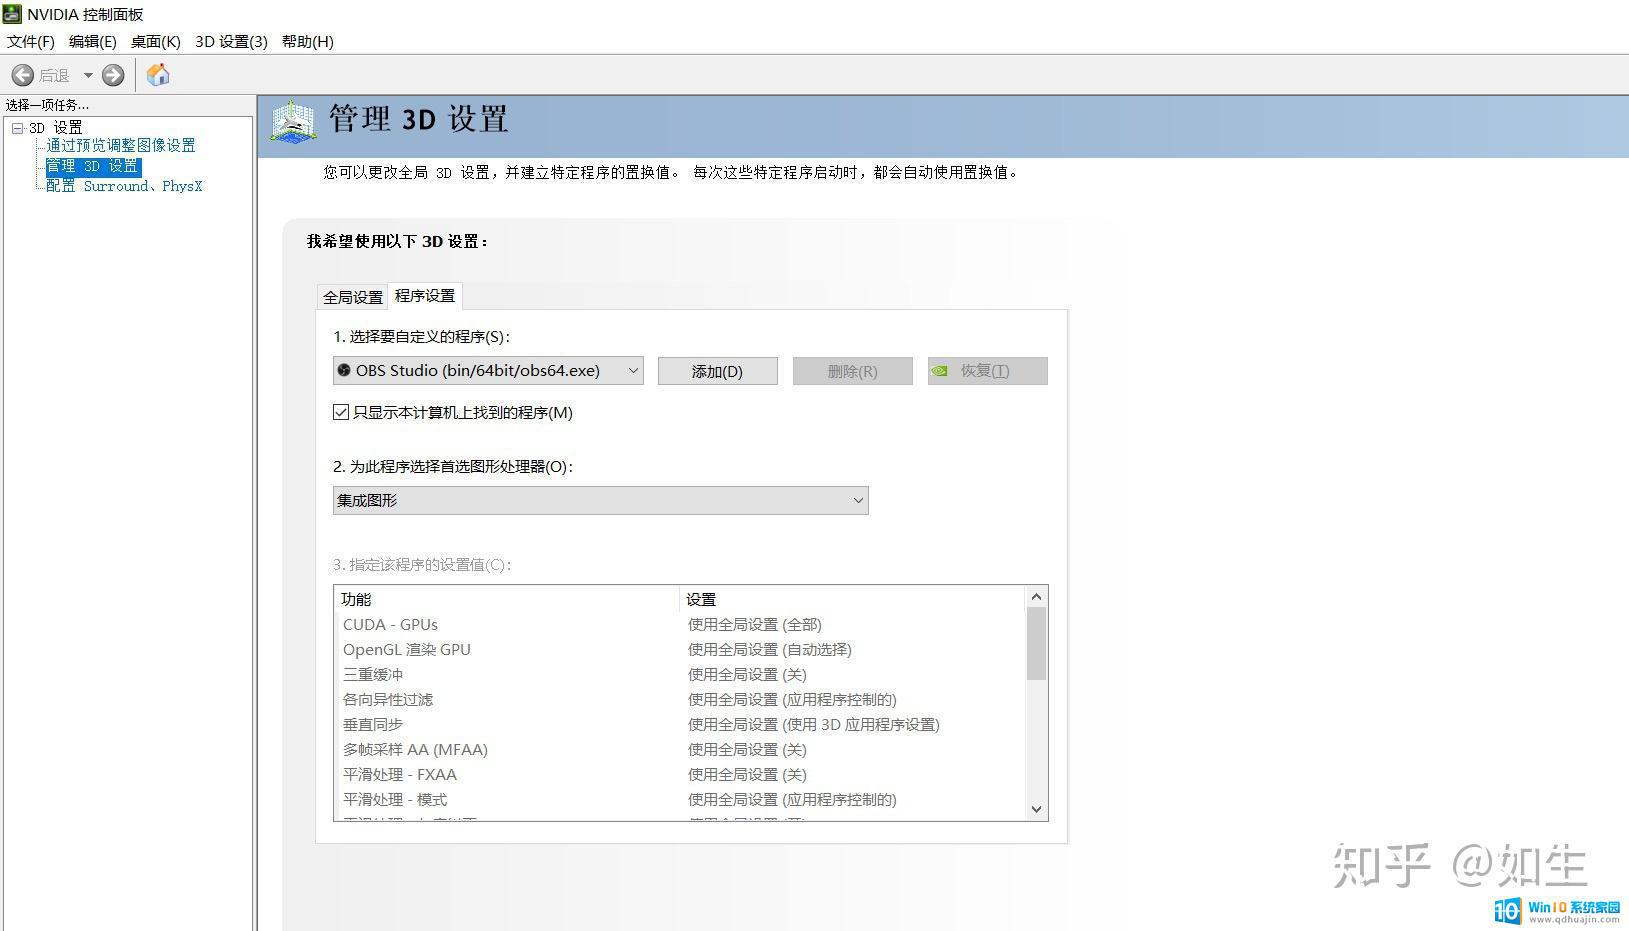Open the back history dropdown arrow
Image resolution: width=1629 pixels, height=931 pixels.
point(88,75)
